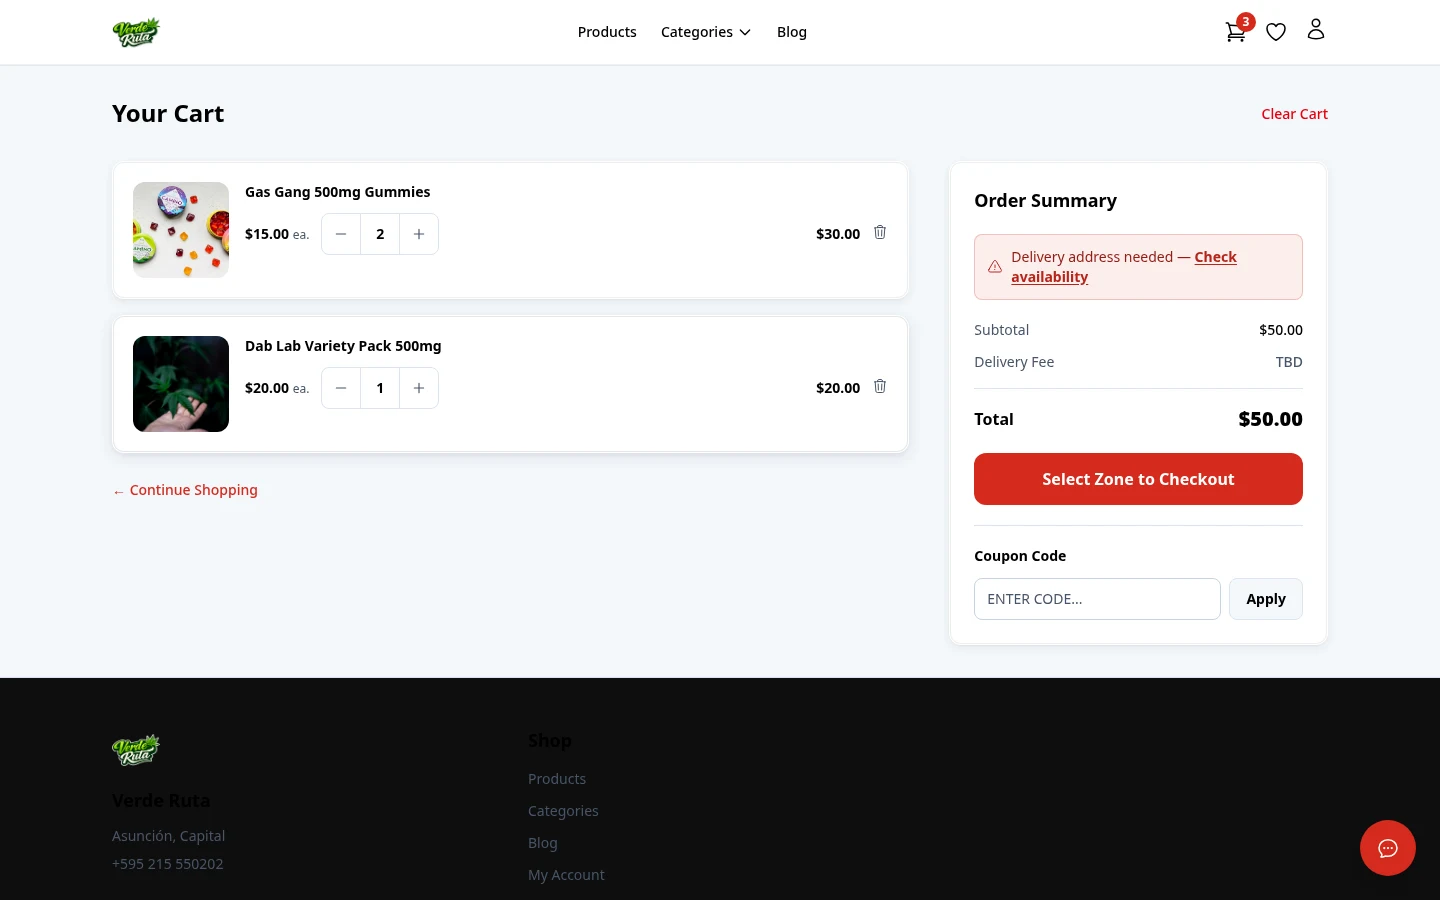Click the Gas Gang Gummies product image

tap(181, 230)
